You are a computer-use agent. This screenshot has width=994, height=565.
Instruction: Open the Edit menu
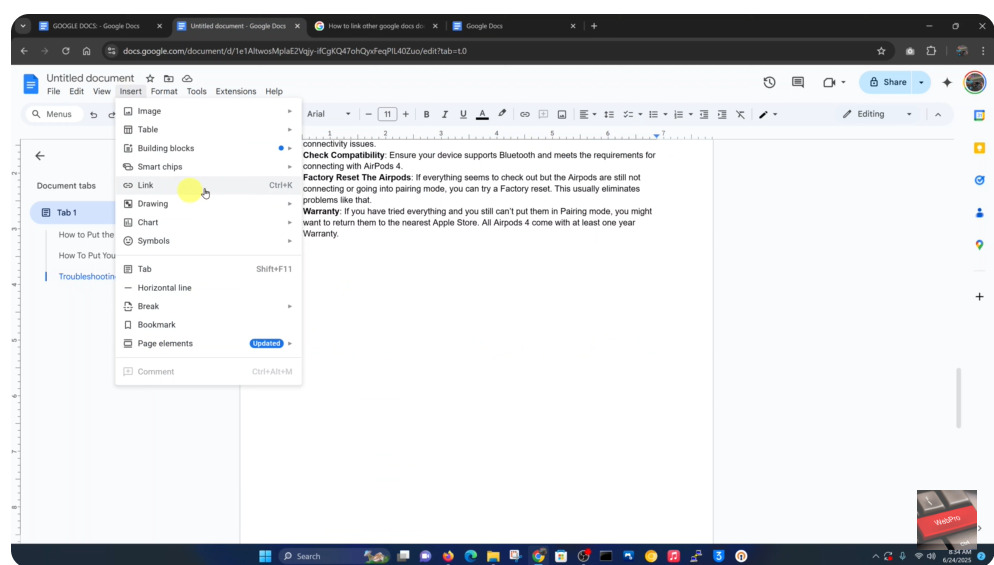click(x=77, y=91)
